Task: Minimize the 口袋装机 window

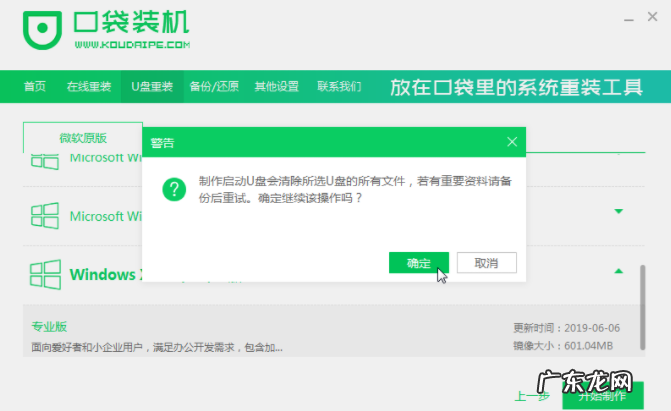Action: click(x=629, y=20)
